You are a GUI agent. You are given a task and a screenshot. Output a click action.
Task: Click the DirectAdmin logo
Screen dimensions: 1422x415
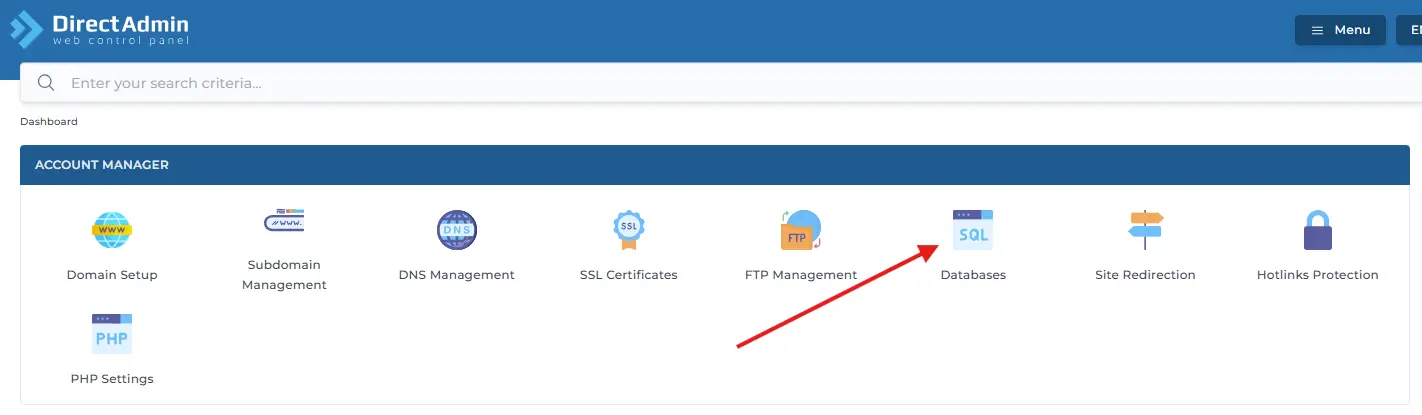(98, 30)
